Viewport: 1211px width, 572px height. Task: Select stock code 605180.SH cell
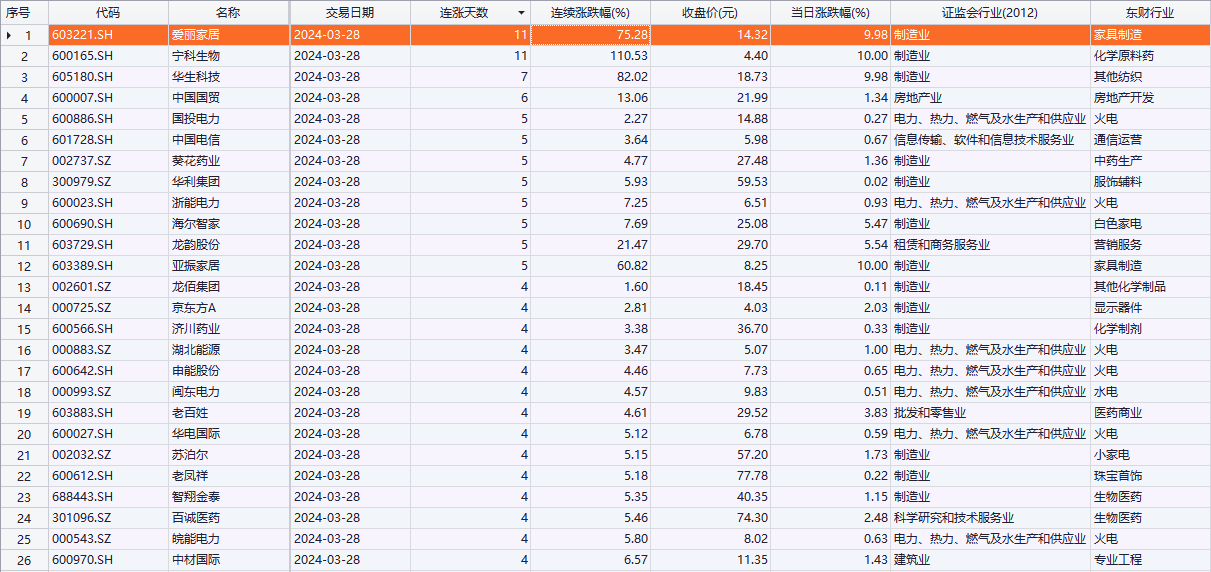(83, 77)
